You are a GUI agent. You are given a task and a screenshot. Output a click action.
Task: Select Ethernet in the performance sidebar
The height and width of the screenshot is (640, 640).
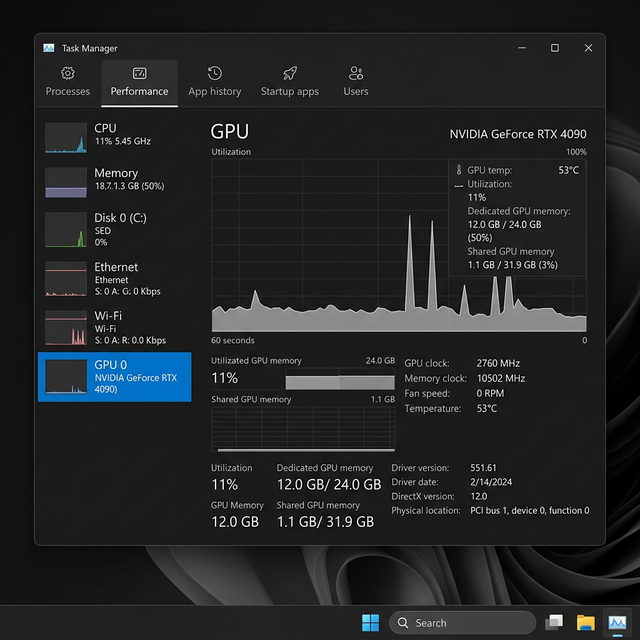point(114,278)
